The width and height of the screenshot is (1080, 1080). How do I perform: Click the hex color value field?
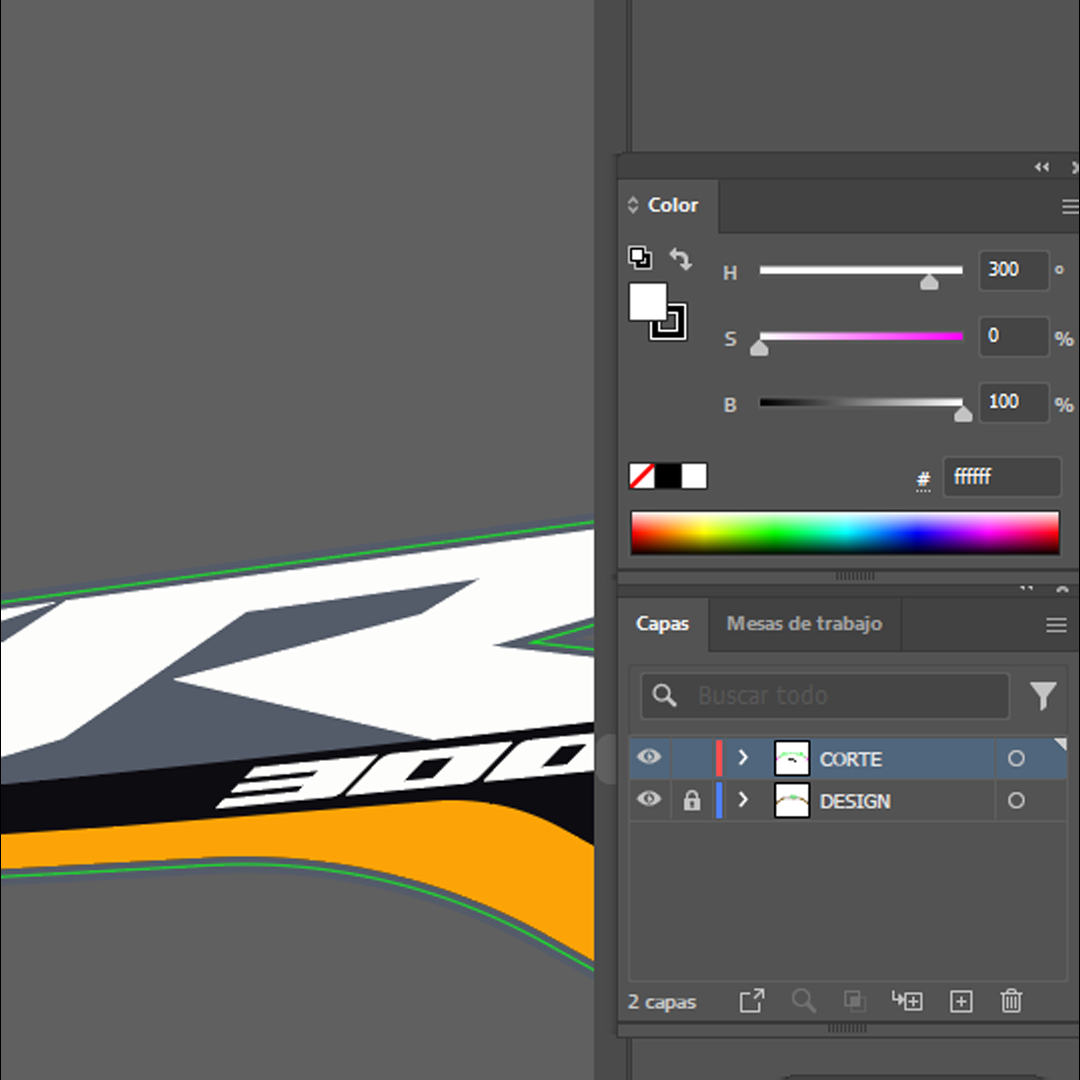click(x=1000, y=477)
